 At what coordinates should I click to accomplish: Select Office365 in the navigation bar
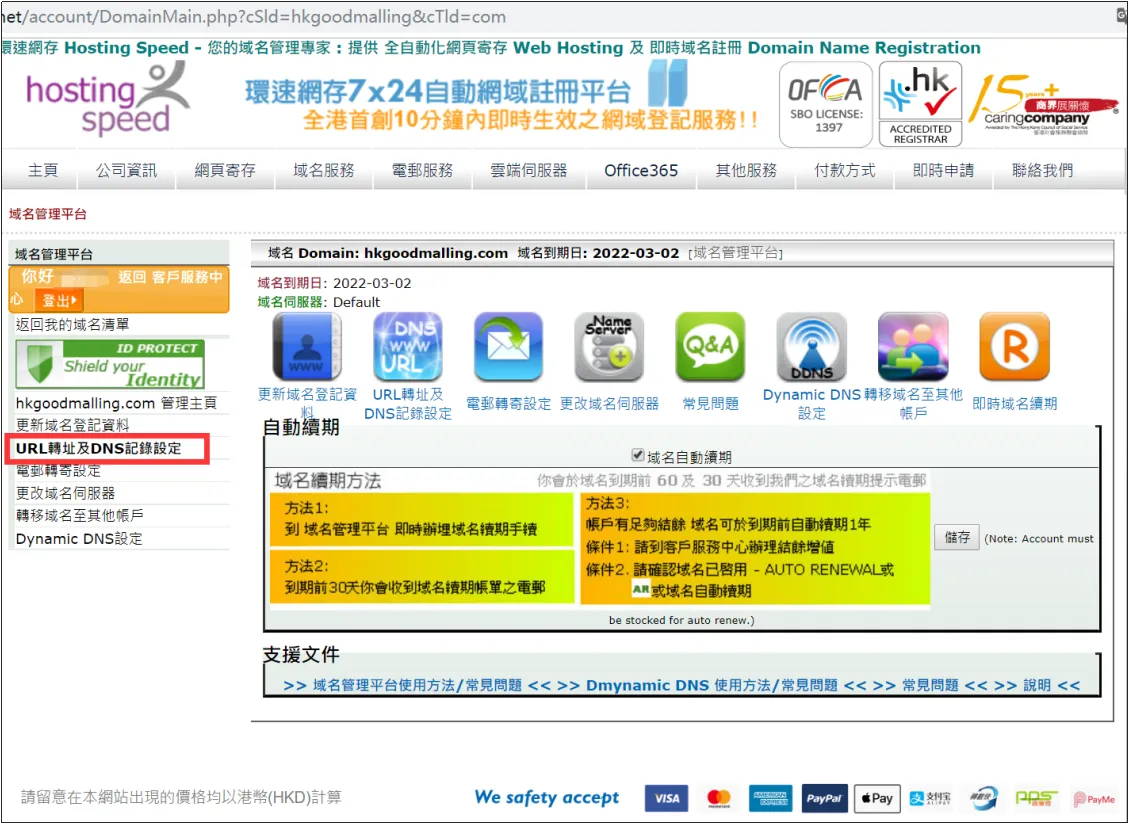(641, 170)
